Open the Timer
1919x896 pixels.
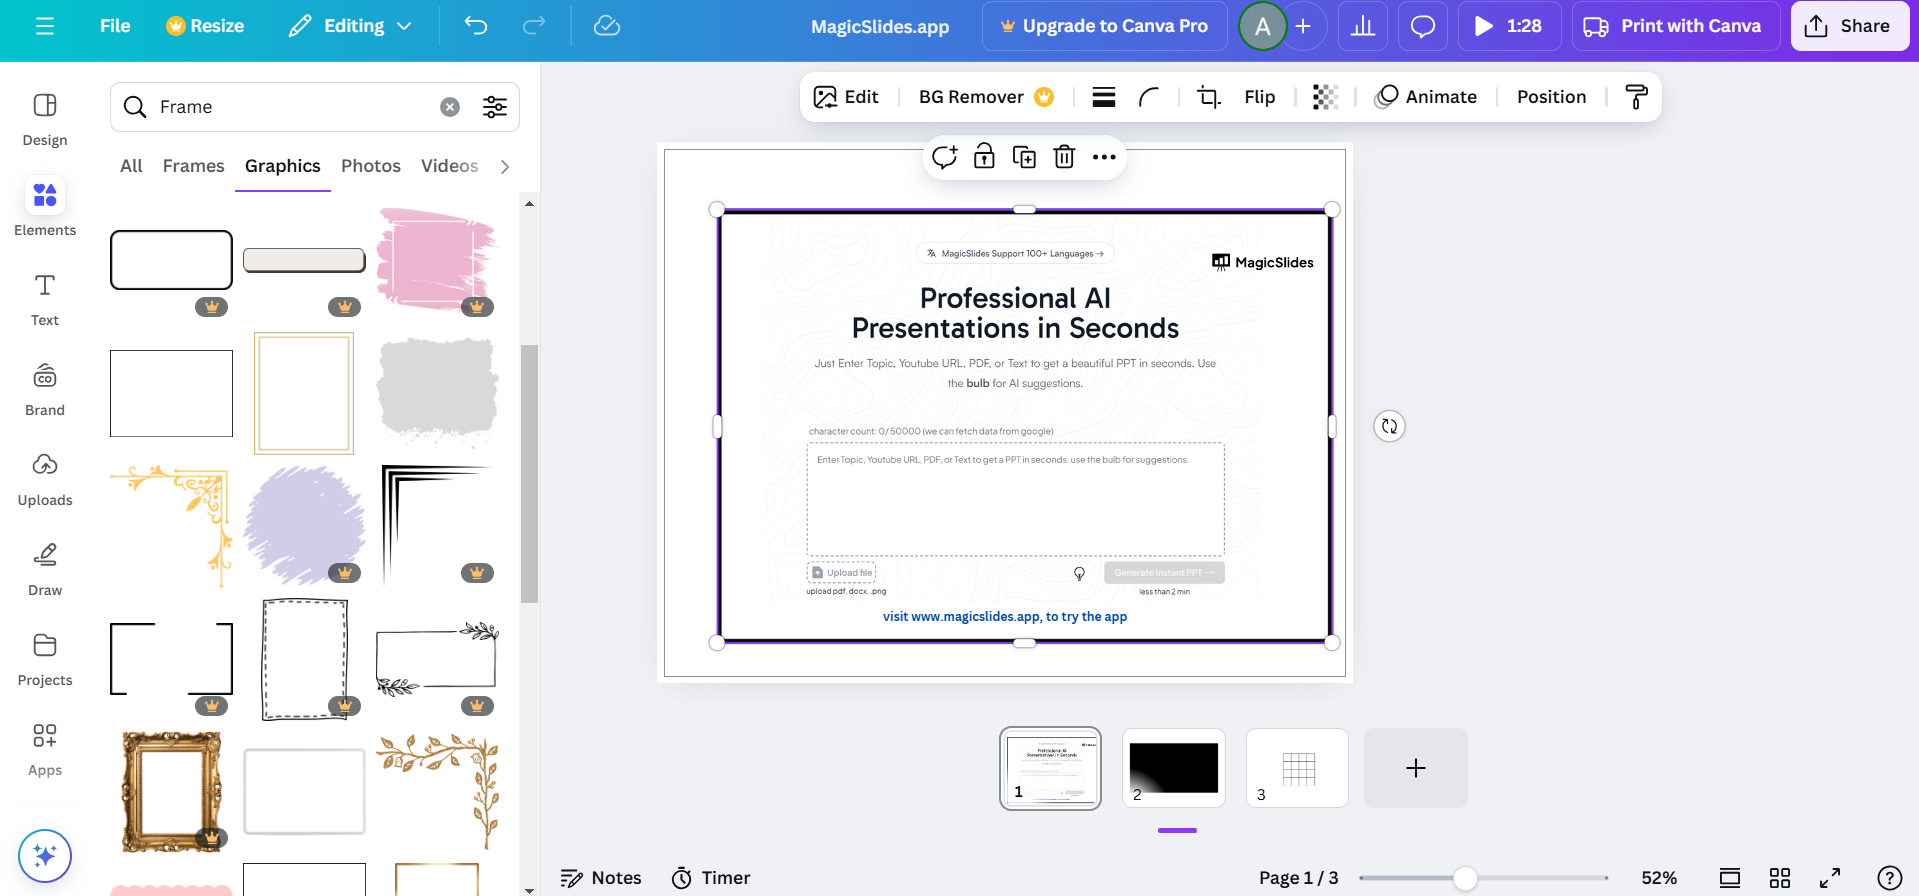(x=711, y=878)
